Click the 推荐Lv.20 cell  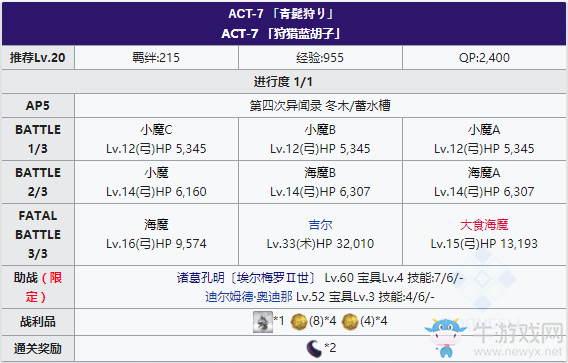pos(38,58)
